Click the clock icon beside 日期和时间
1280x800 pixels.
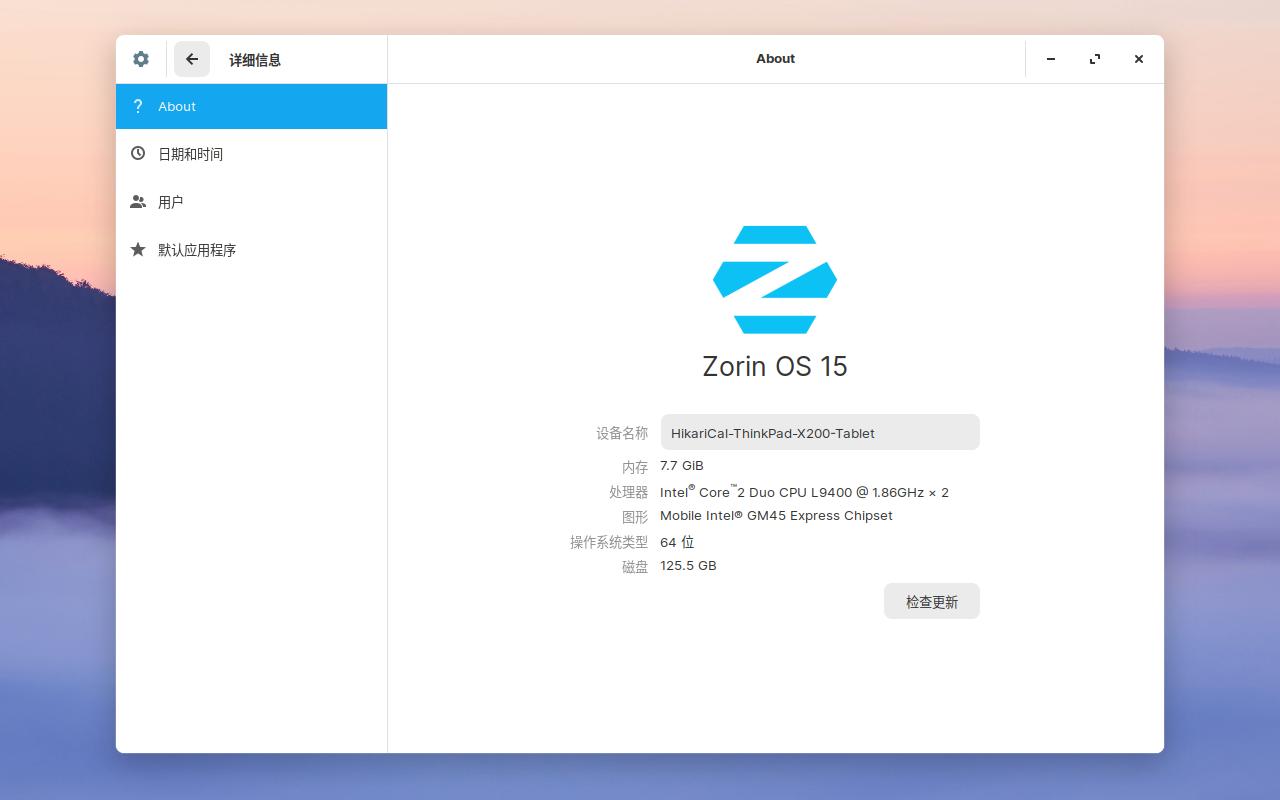[138, 153]
